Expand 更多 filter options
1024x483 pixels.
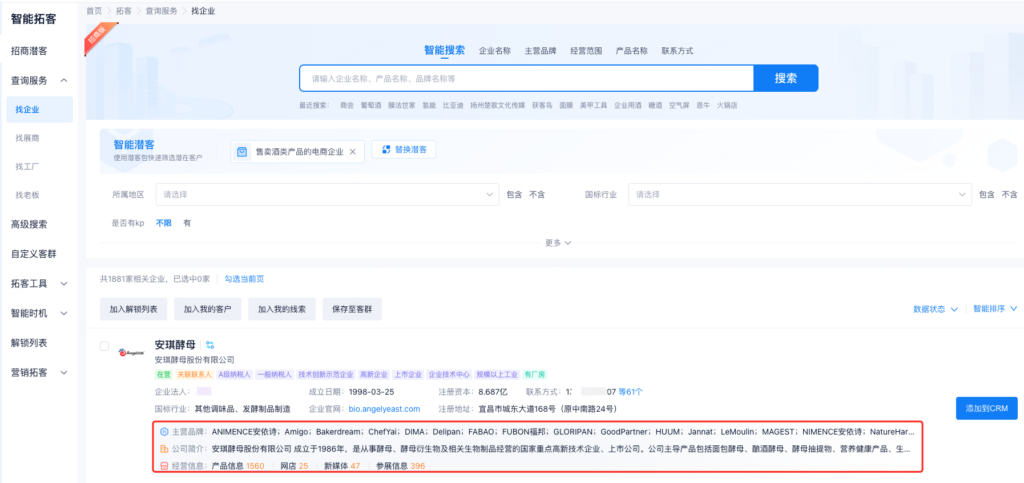558,242
